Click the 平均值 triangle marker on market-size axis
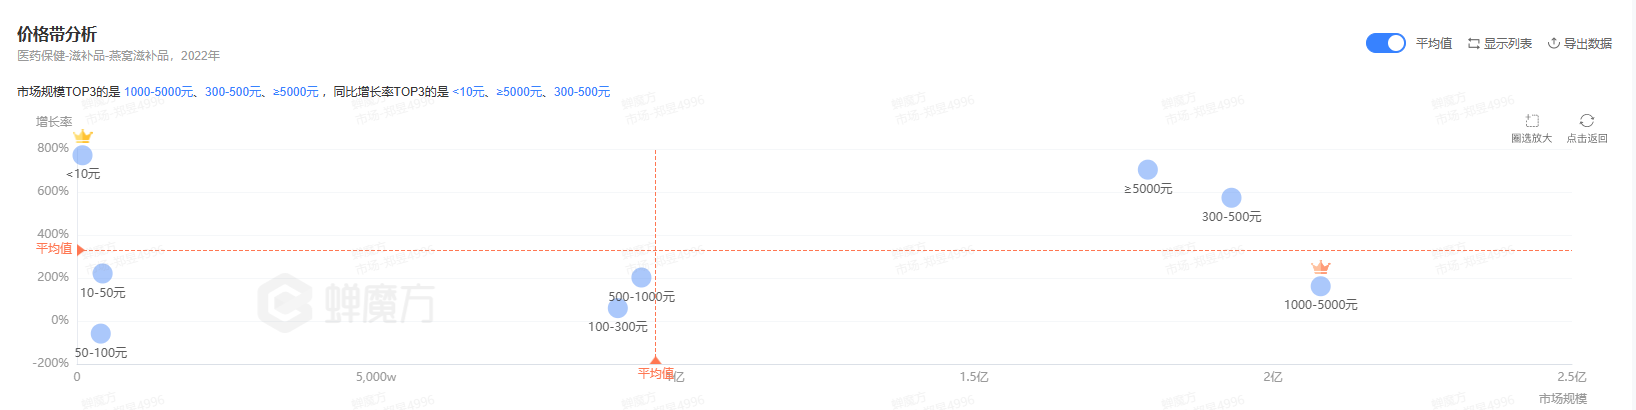Image resolution: width=1636 pixels, height=410 pixels. coord(656,360)
